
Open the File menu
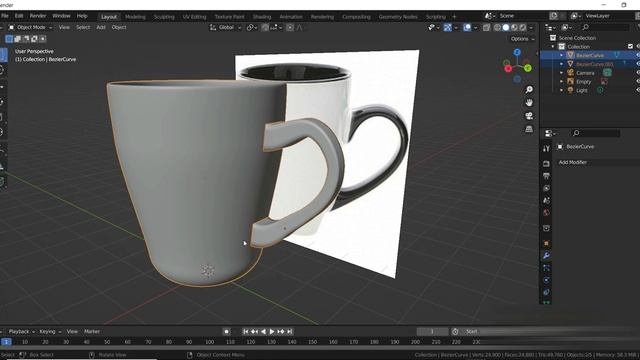4,16
